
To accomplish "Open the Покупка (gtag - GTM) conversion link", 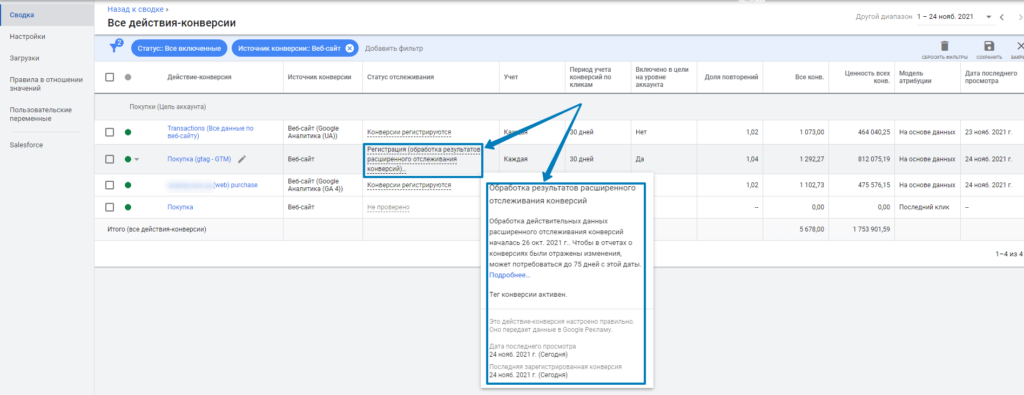I will 199,159.
